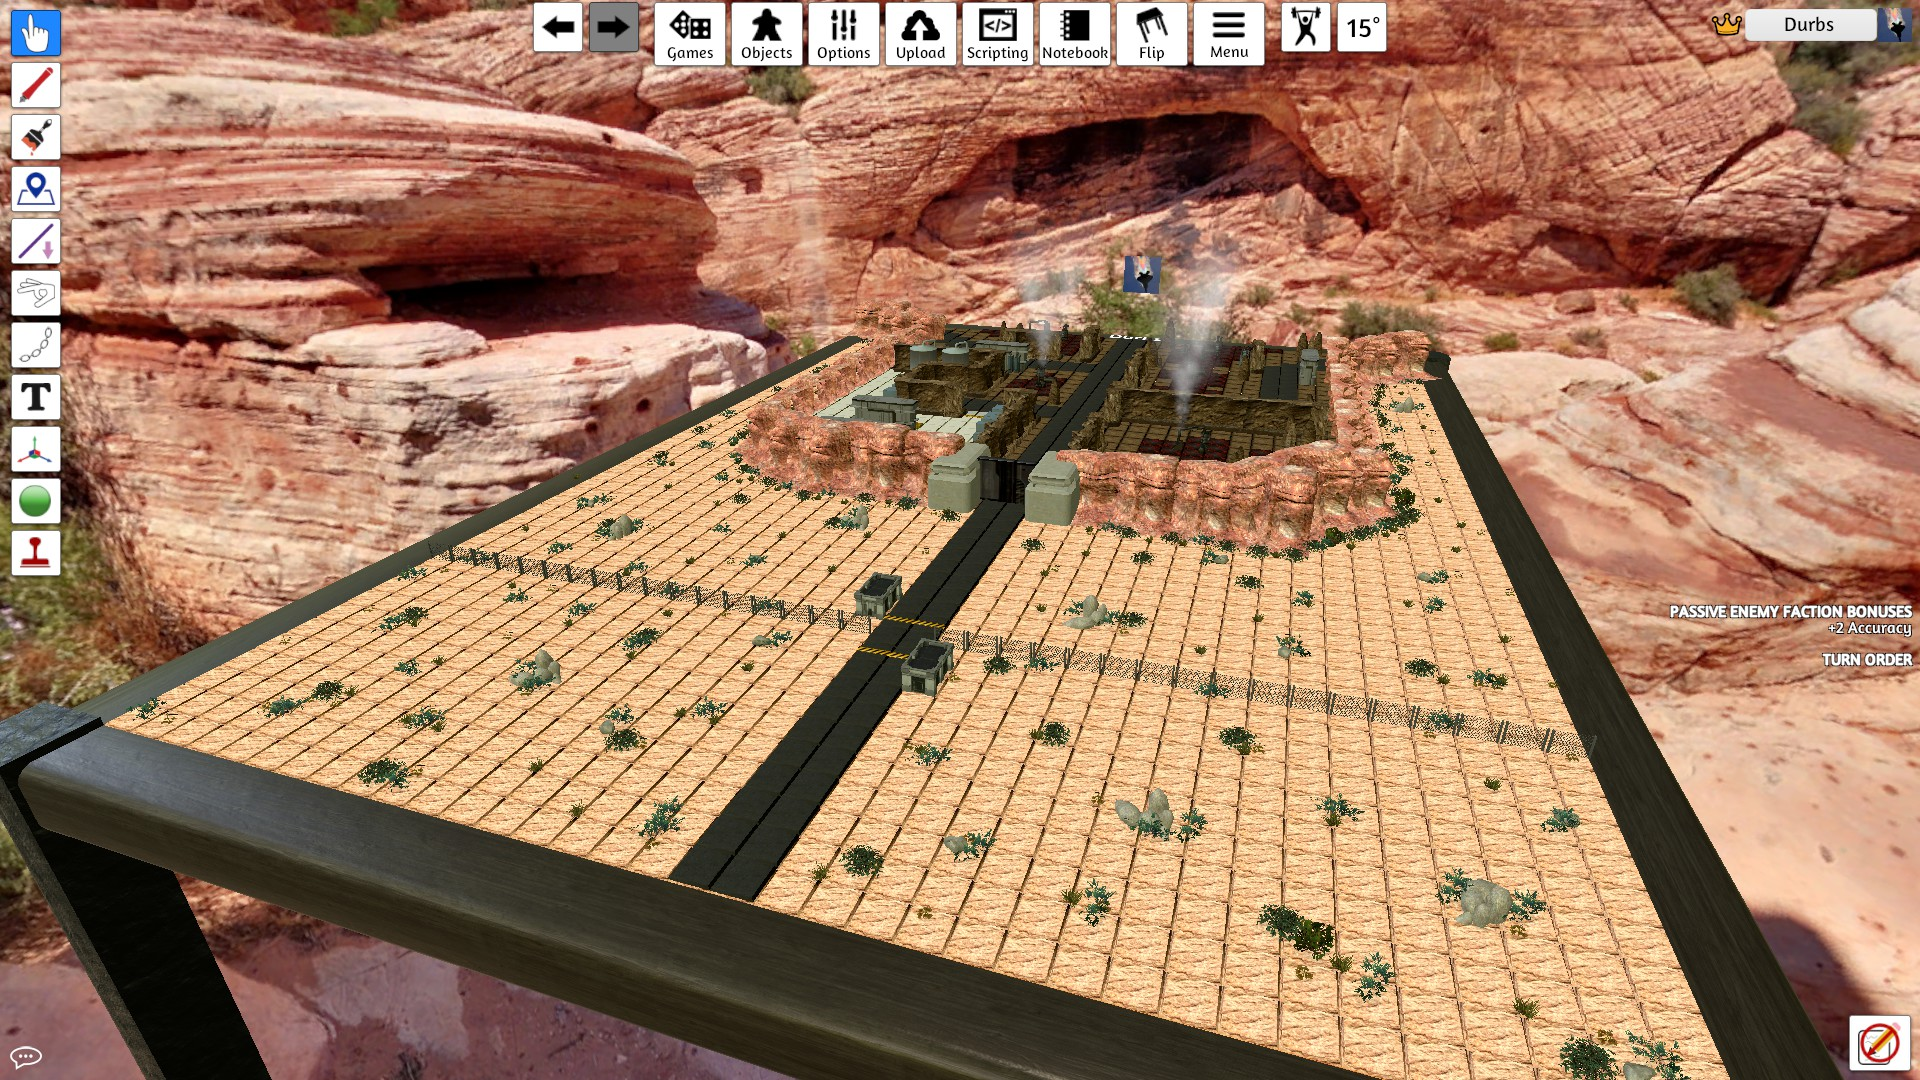Select the Joint chain tool
This screenshot has height=1080, width=1920.
(x=36, y=345)
